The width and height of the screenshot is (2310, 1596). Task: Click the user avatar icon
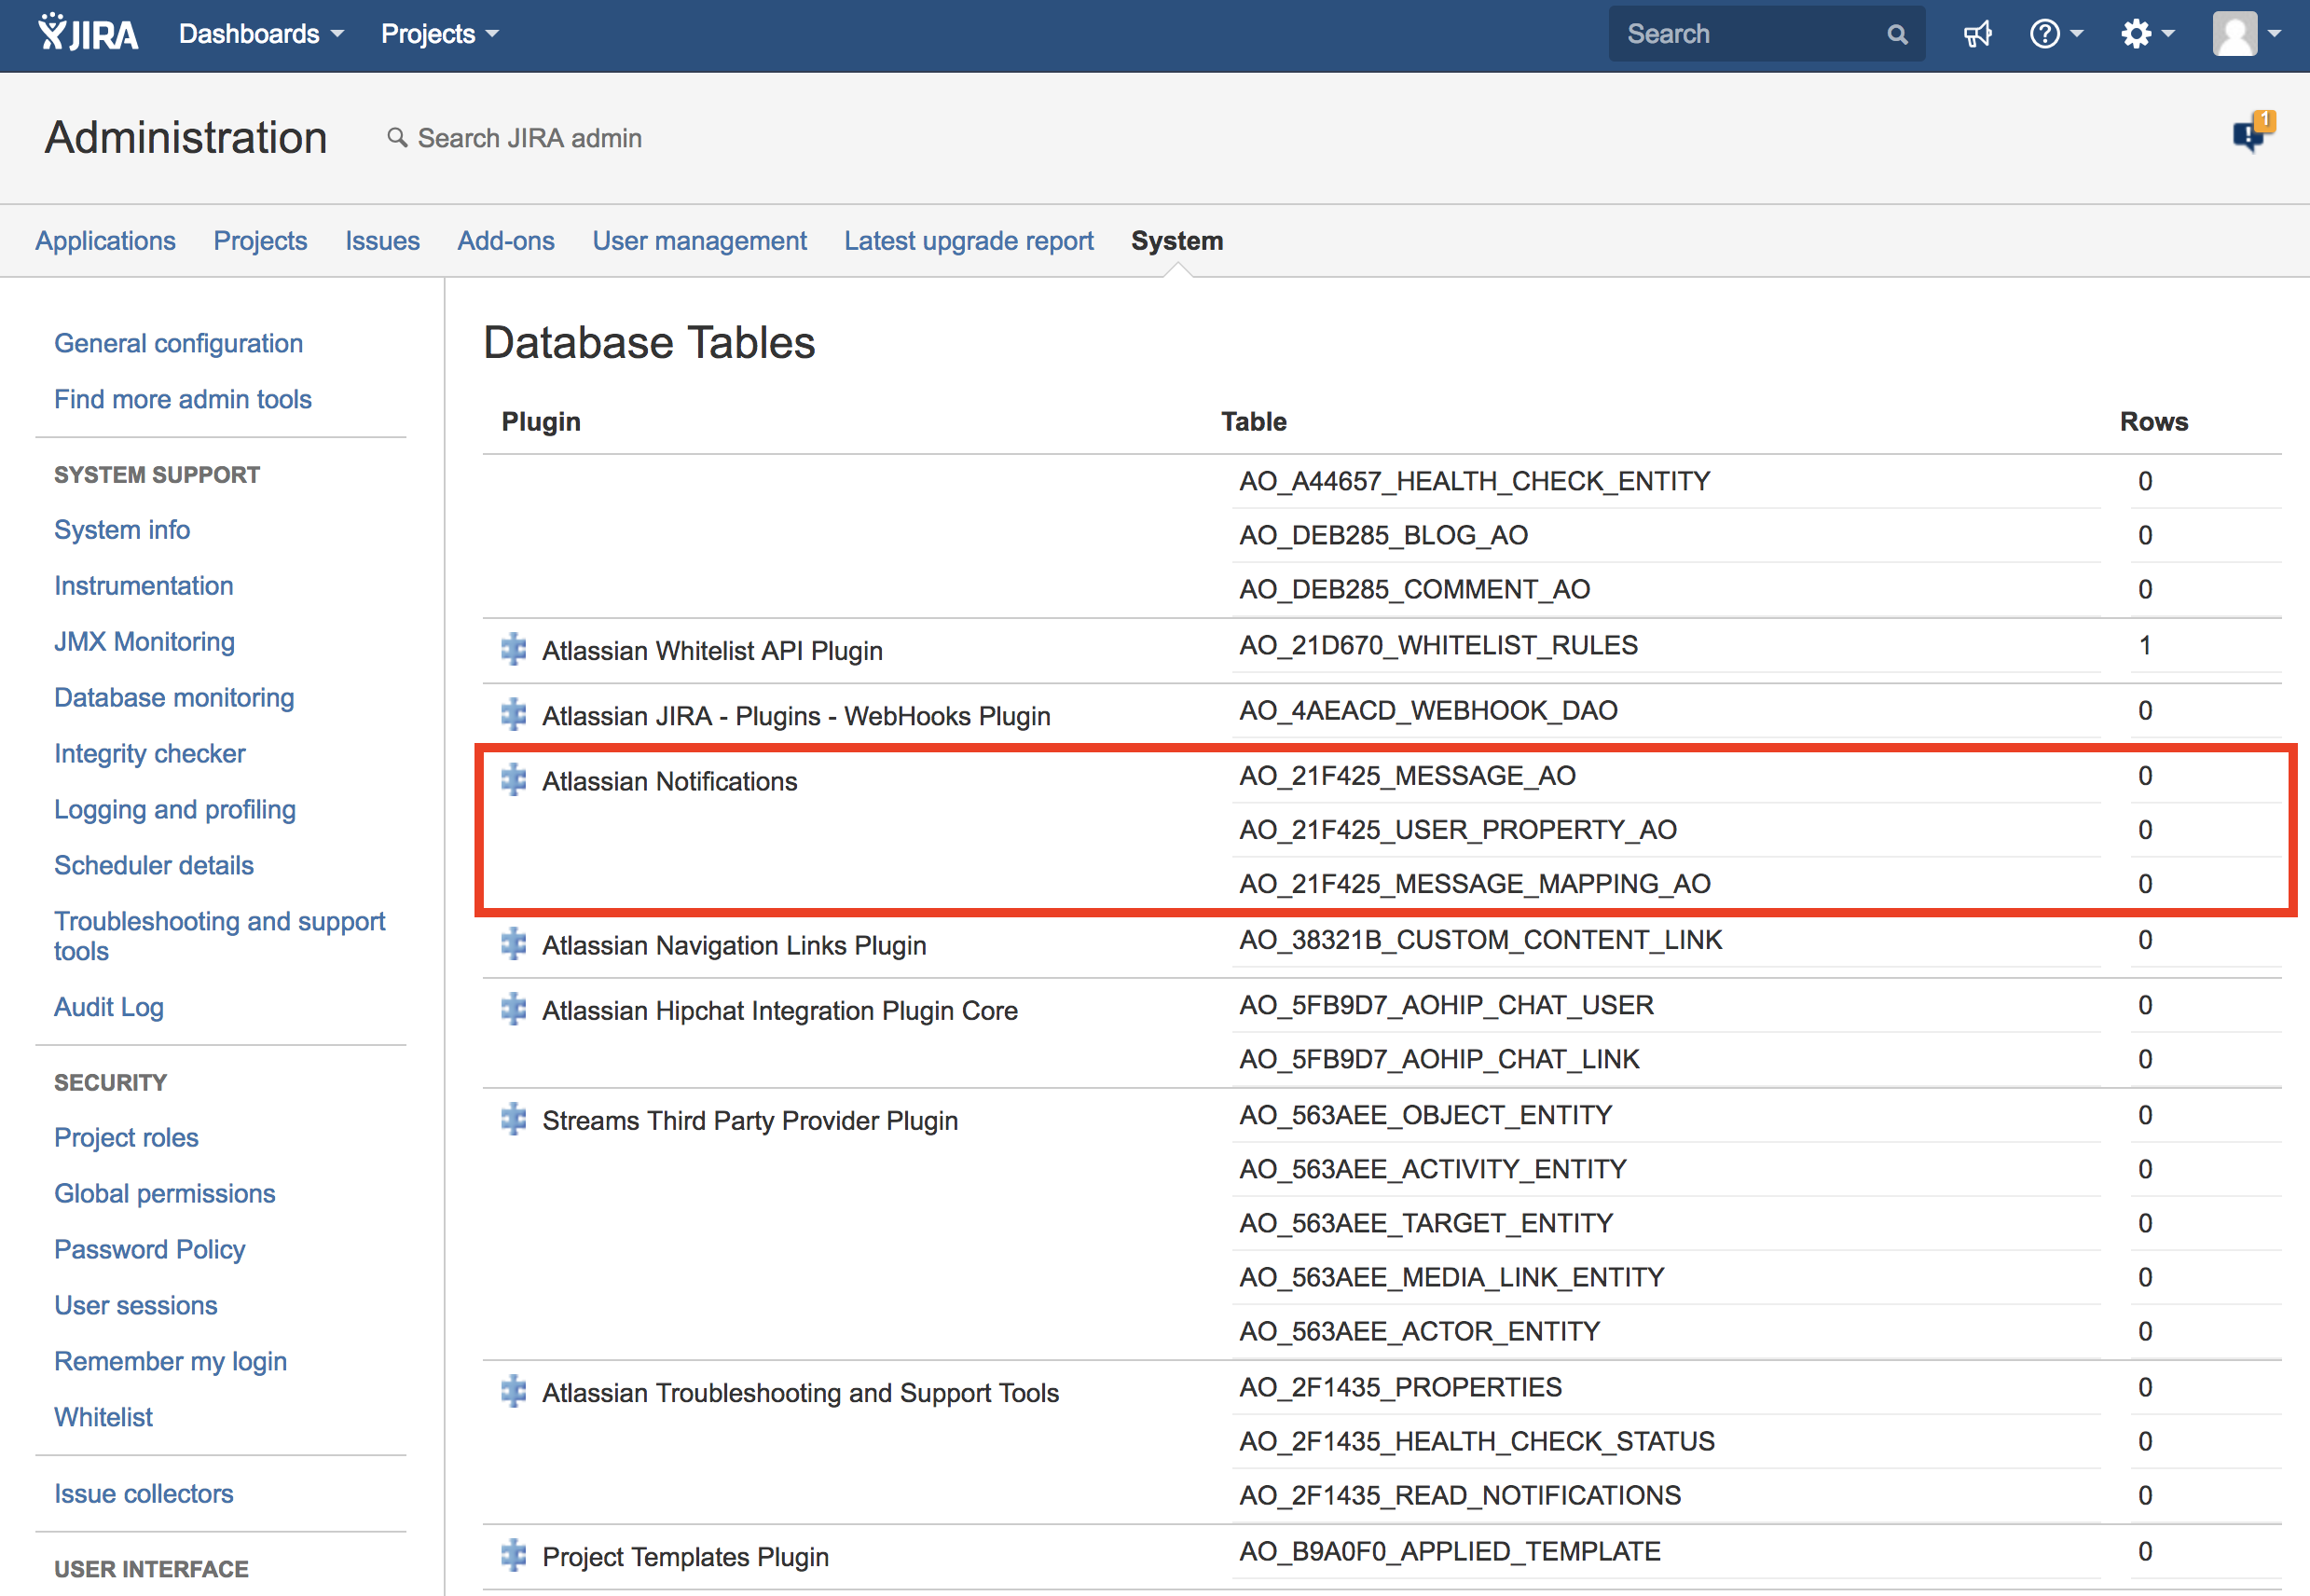[2236, 33]
